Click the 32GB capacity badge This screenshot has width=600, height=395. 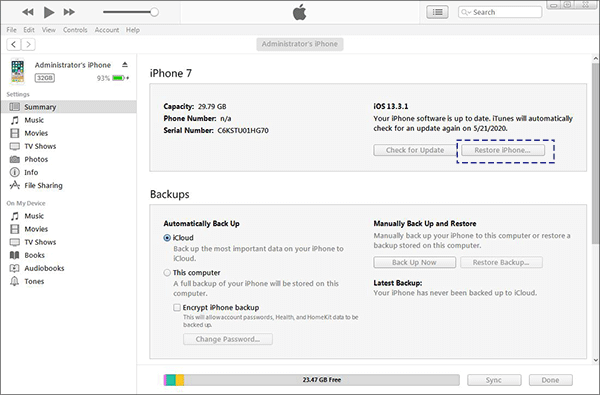[x=45, y=78]
